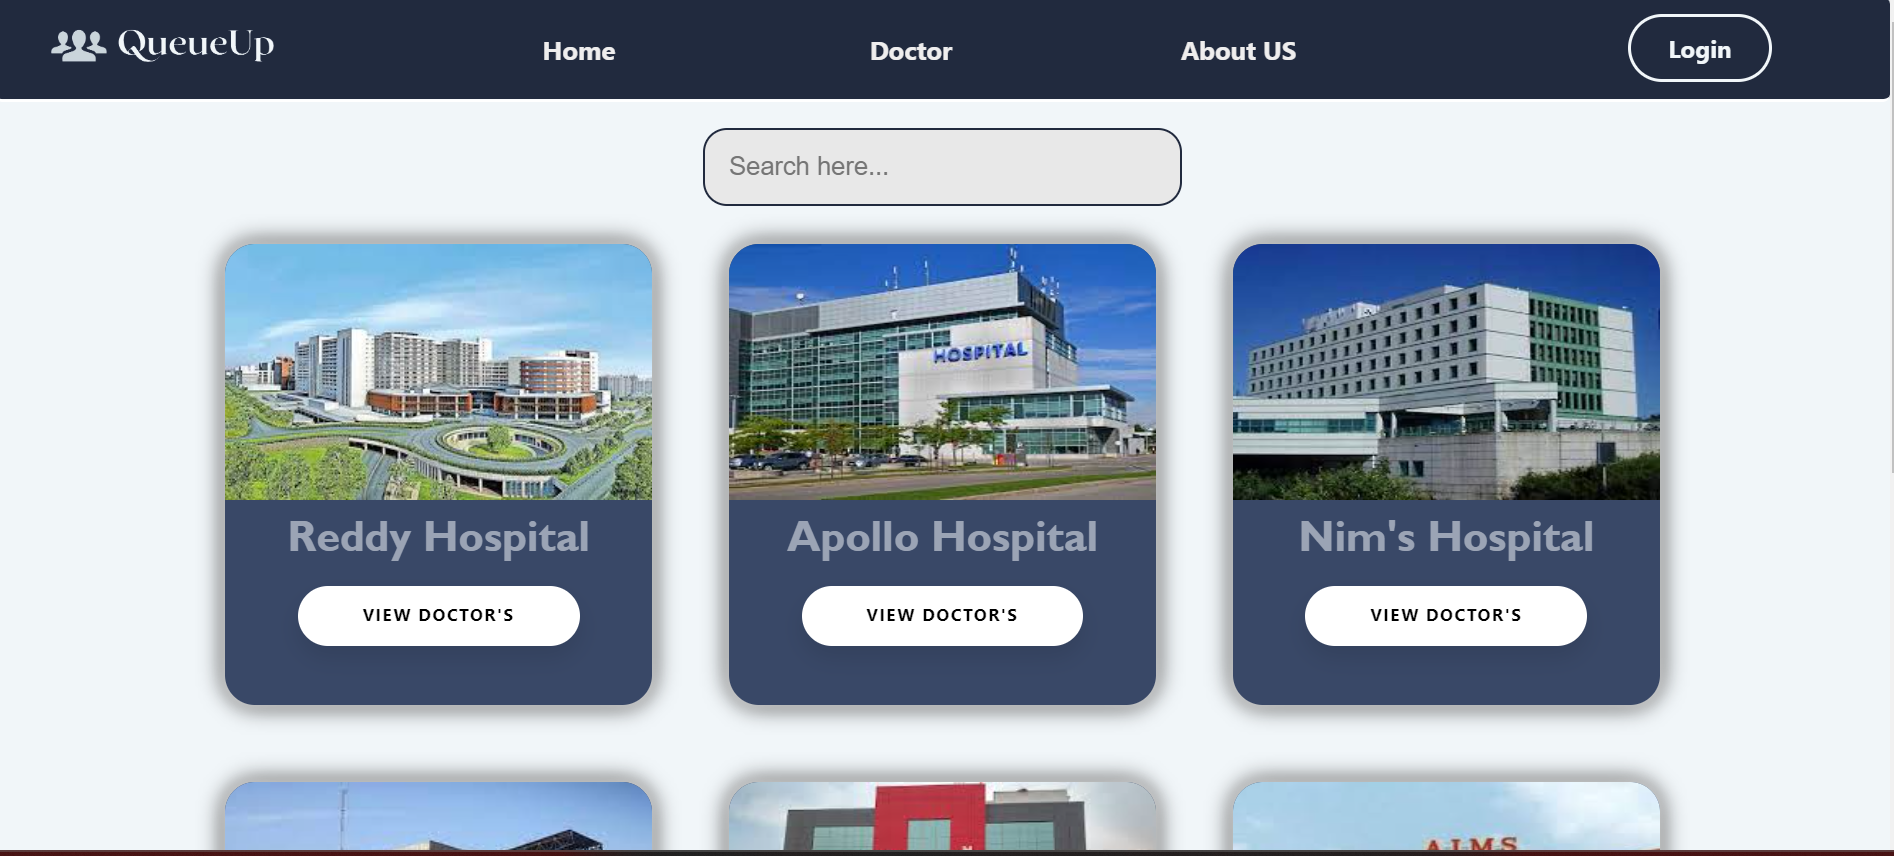
Task: Select the Nim's Hospital title text
Action: [1446, 538]
